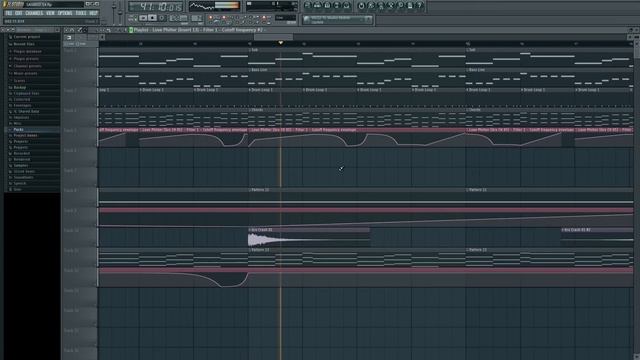This screenshot has height=360, width=640.
Task: Open the TOOLS menu
Action: (81, 13)
